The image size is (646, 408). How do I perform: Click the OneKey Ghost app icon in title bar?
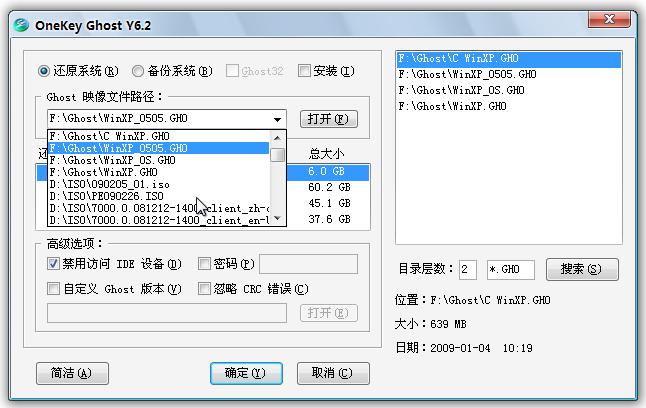(x=21, y=25)
